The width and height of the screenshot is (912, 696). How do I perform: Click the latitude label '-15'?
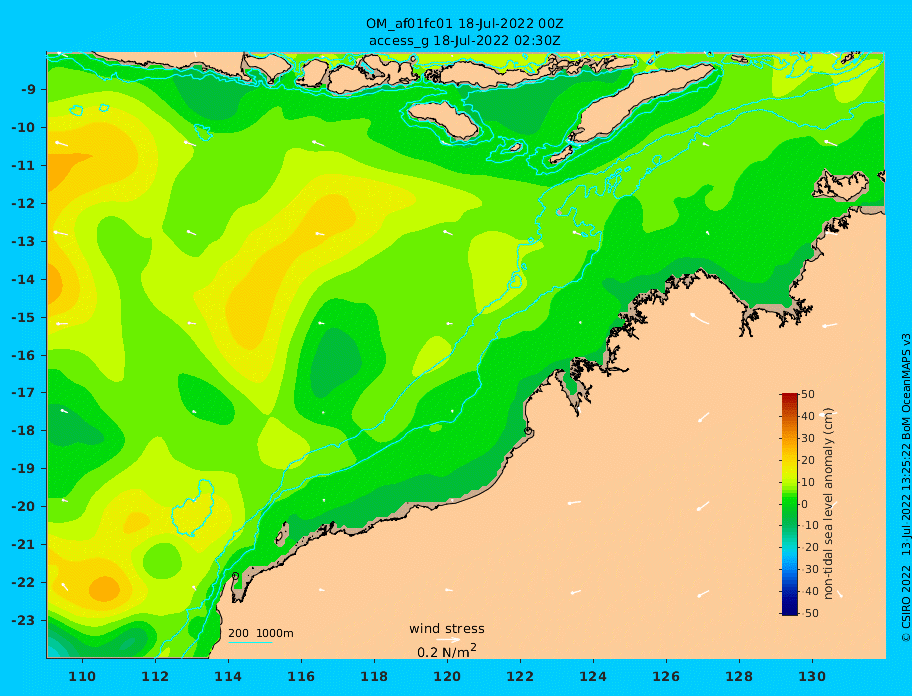[x=25, y=317]
